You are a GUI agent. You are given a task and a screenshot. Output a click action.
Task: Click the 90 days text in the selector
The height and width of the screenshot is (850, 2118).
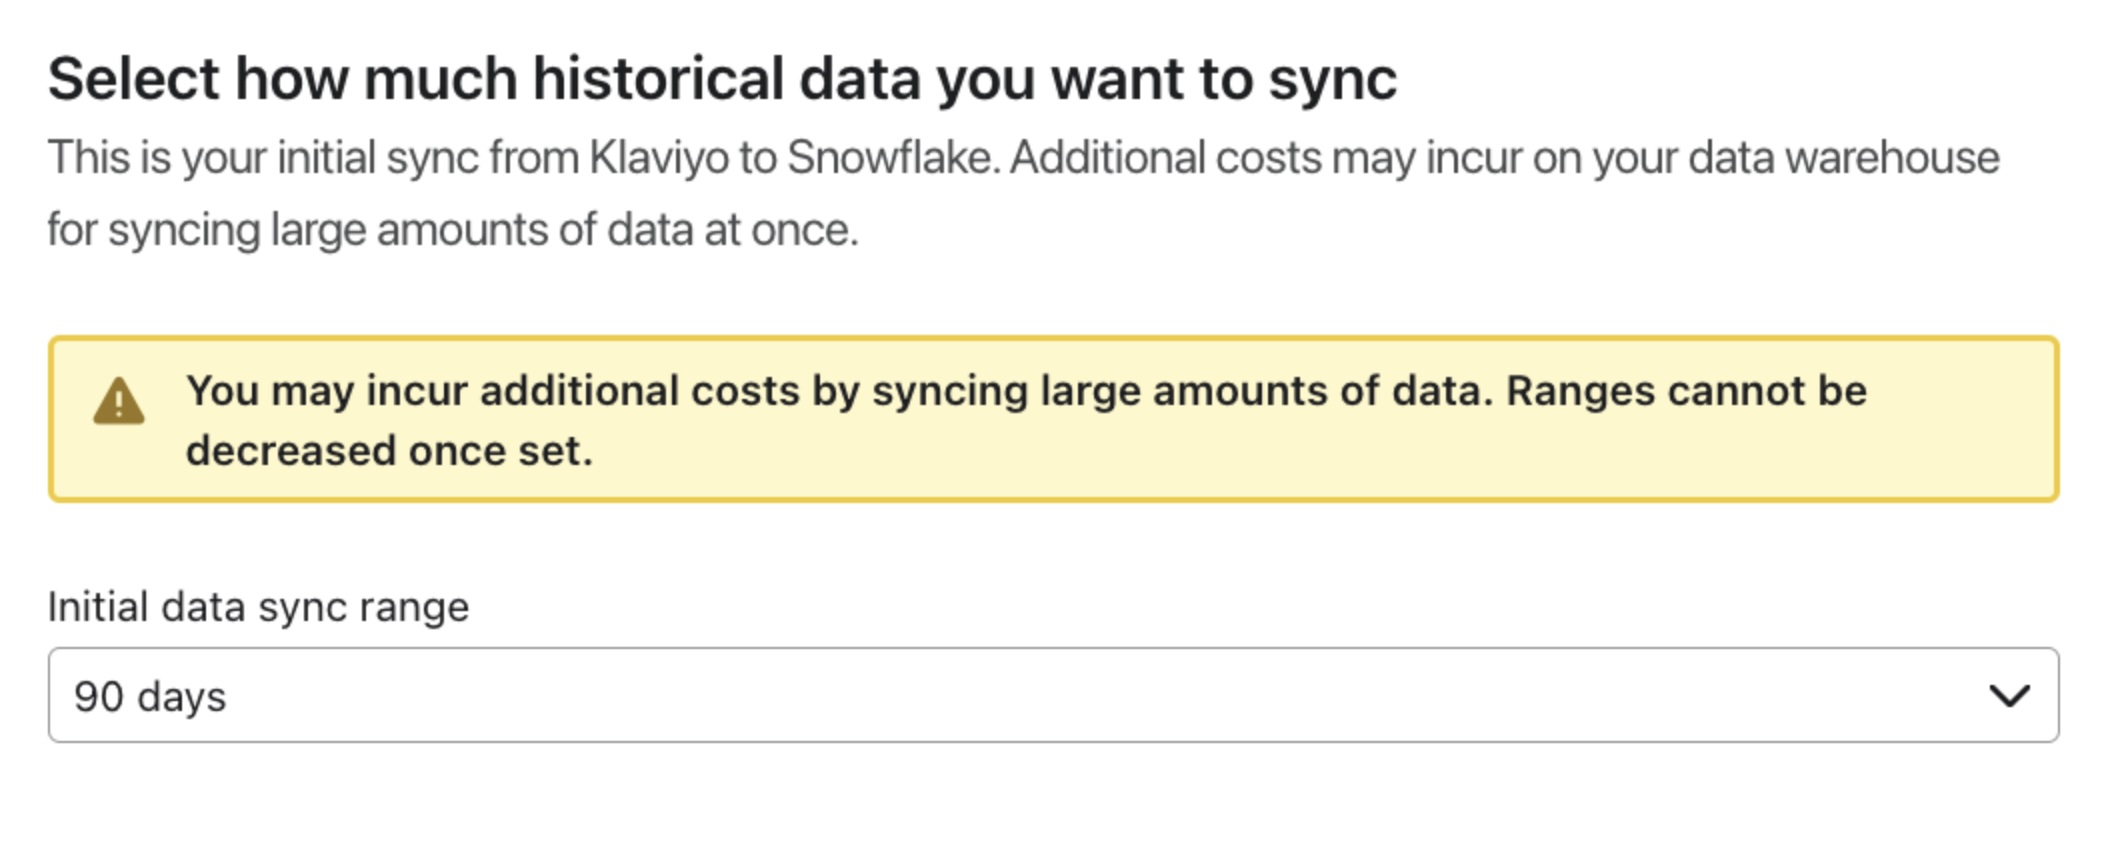[x=150, y=698]
